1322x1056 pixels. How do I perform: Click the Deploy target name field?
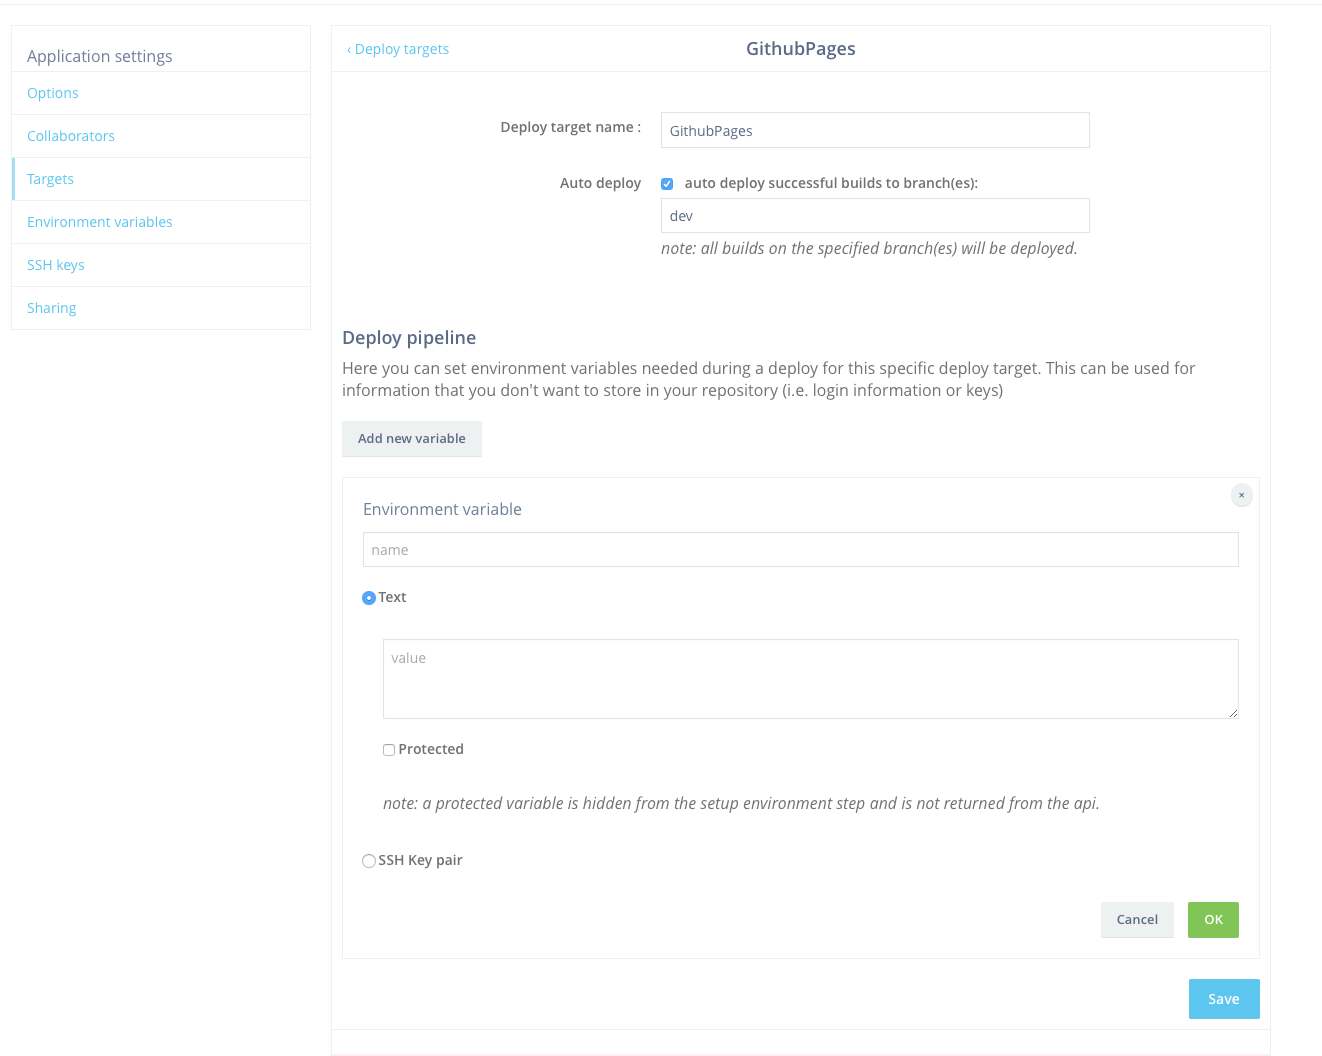(875, 130)
